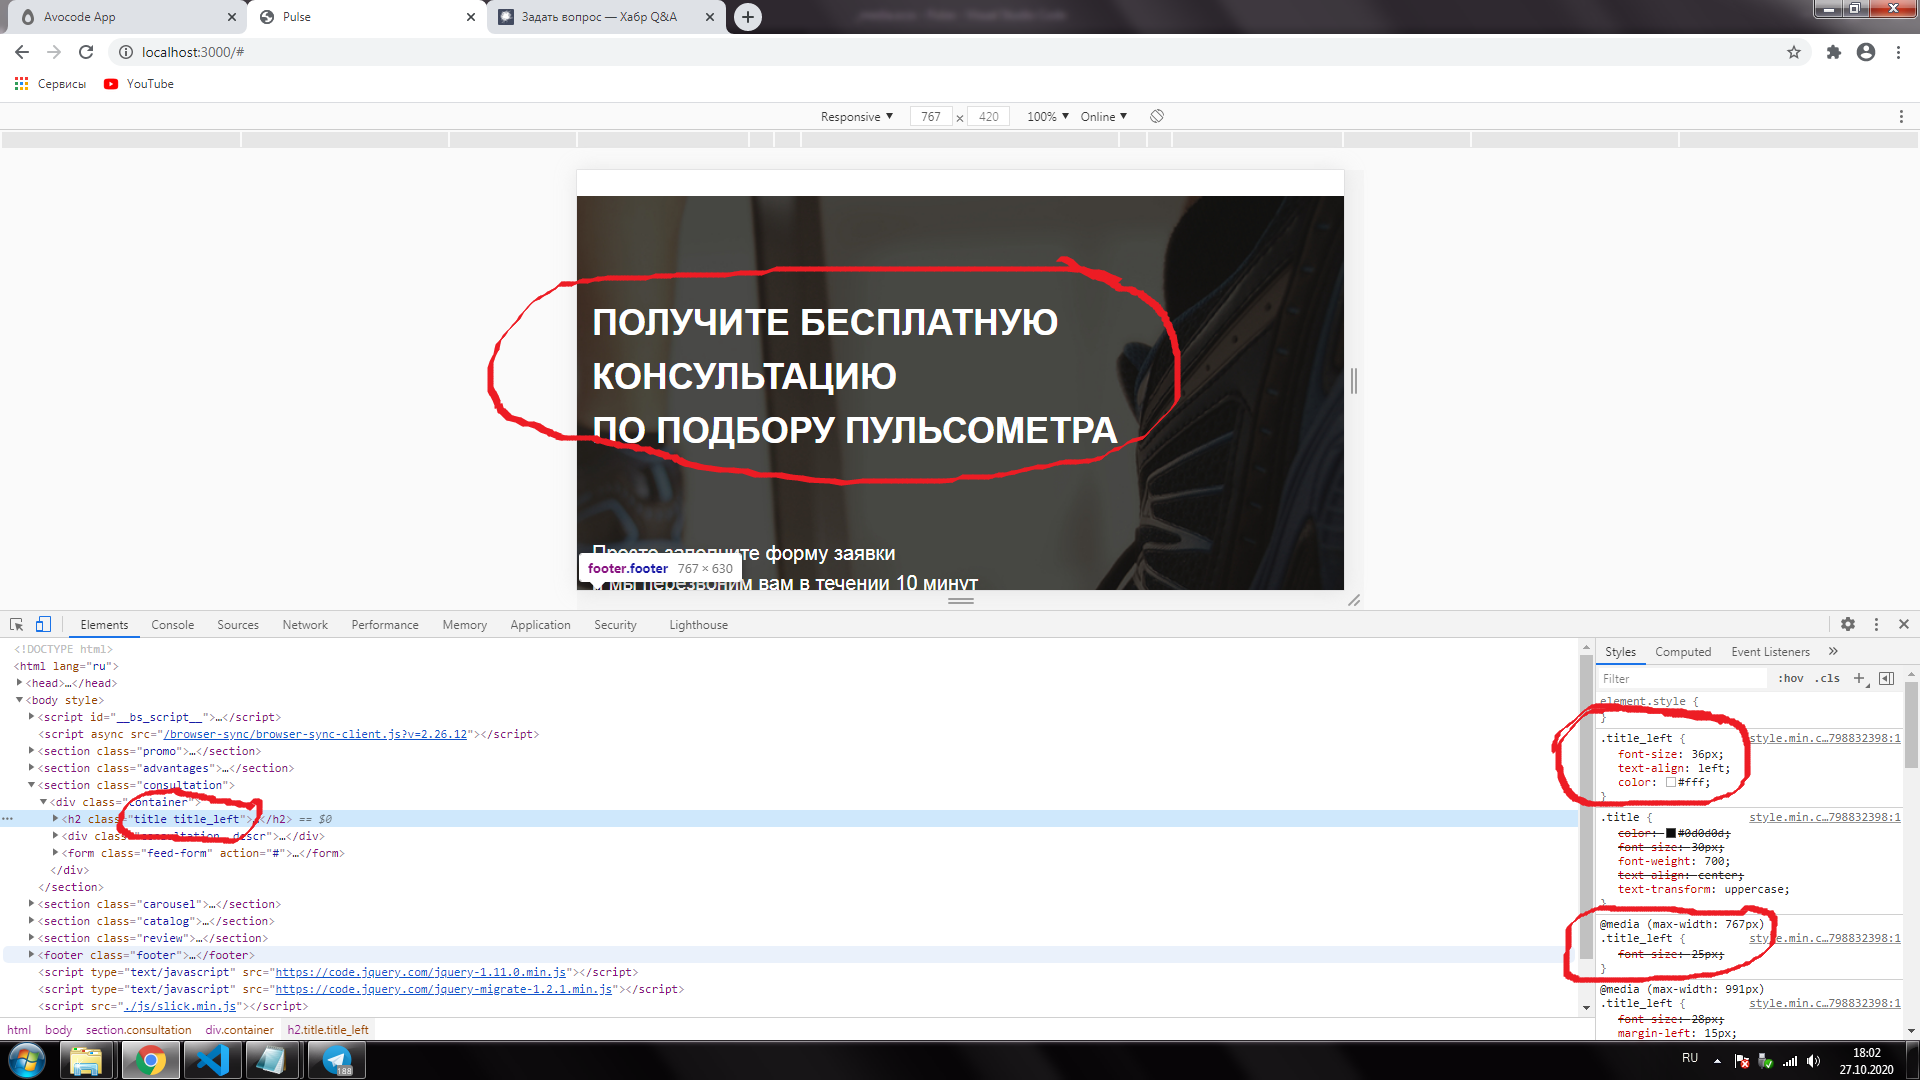1920x1080 pixels.
Task: Expand the section promo node
Action: [x=31, y=751]
